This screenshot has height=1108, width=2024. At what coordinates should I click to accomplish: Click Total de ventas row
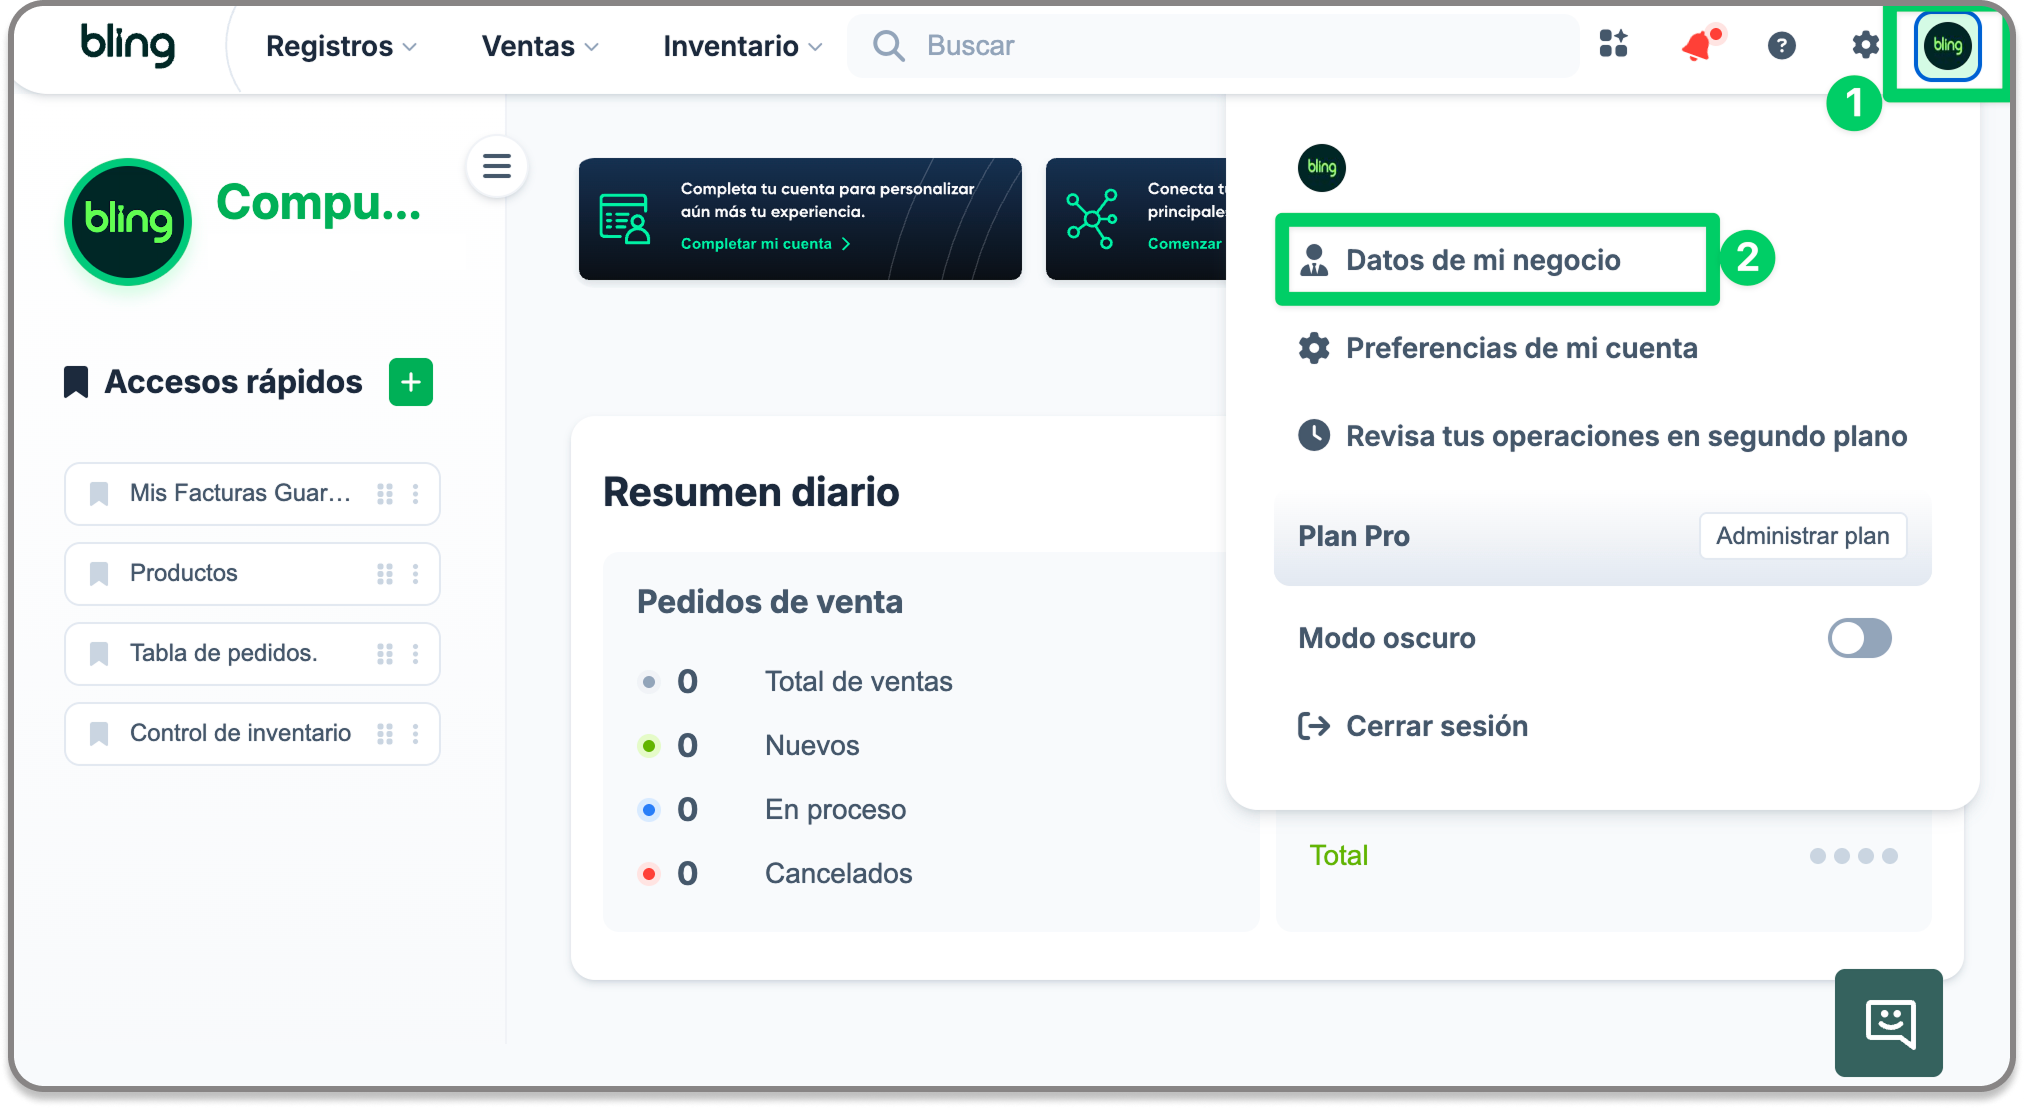tap(796, 682)
